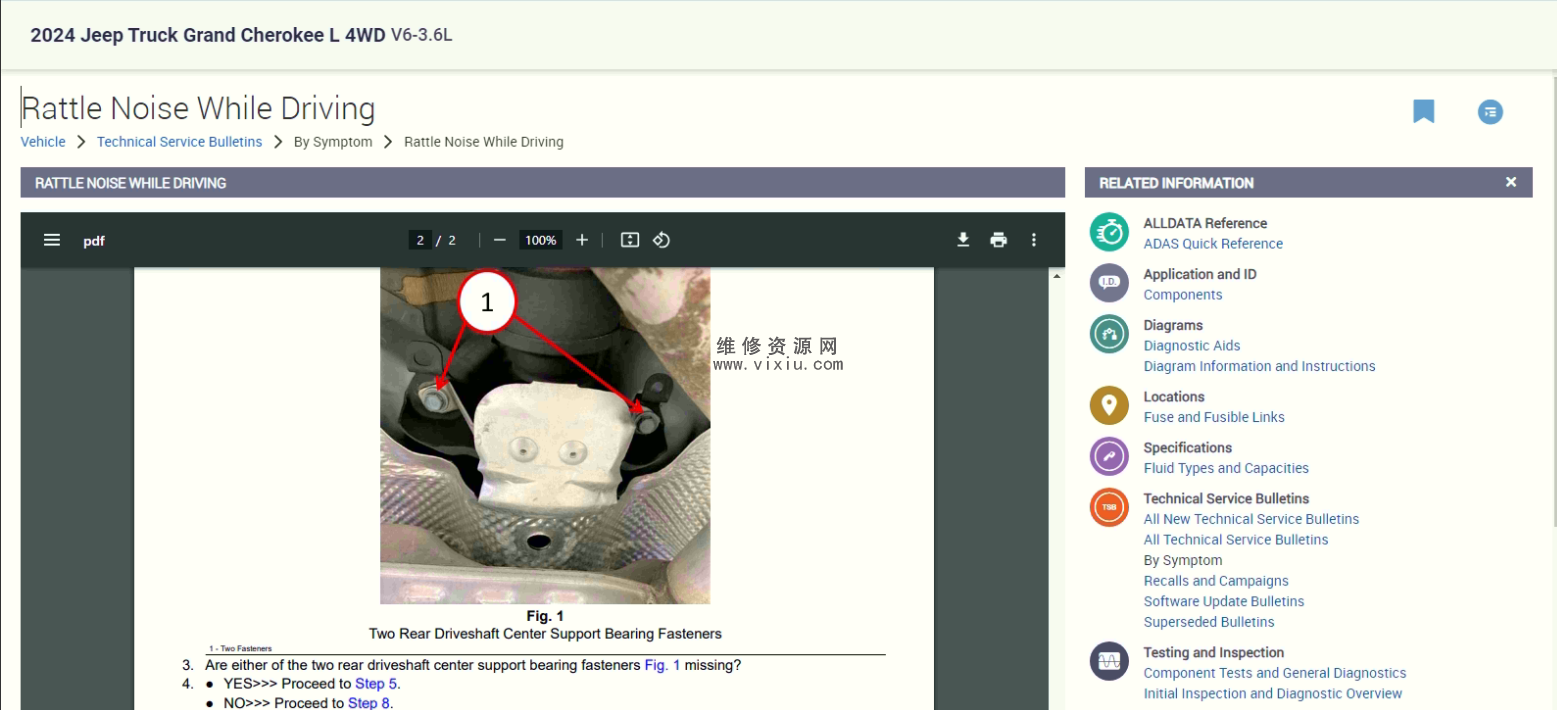Click the Locations pin icon

(x=1109, y=405)
